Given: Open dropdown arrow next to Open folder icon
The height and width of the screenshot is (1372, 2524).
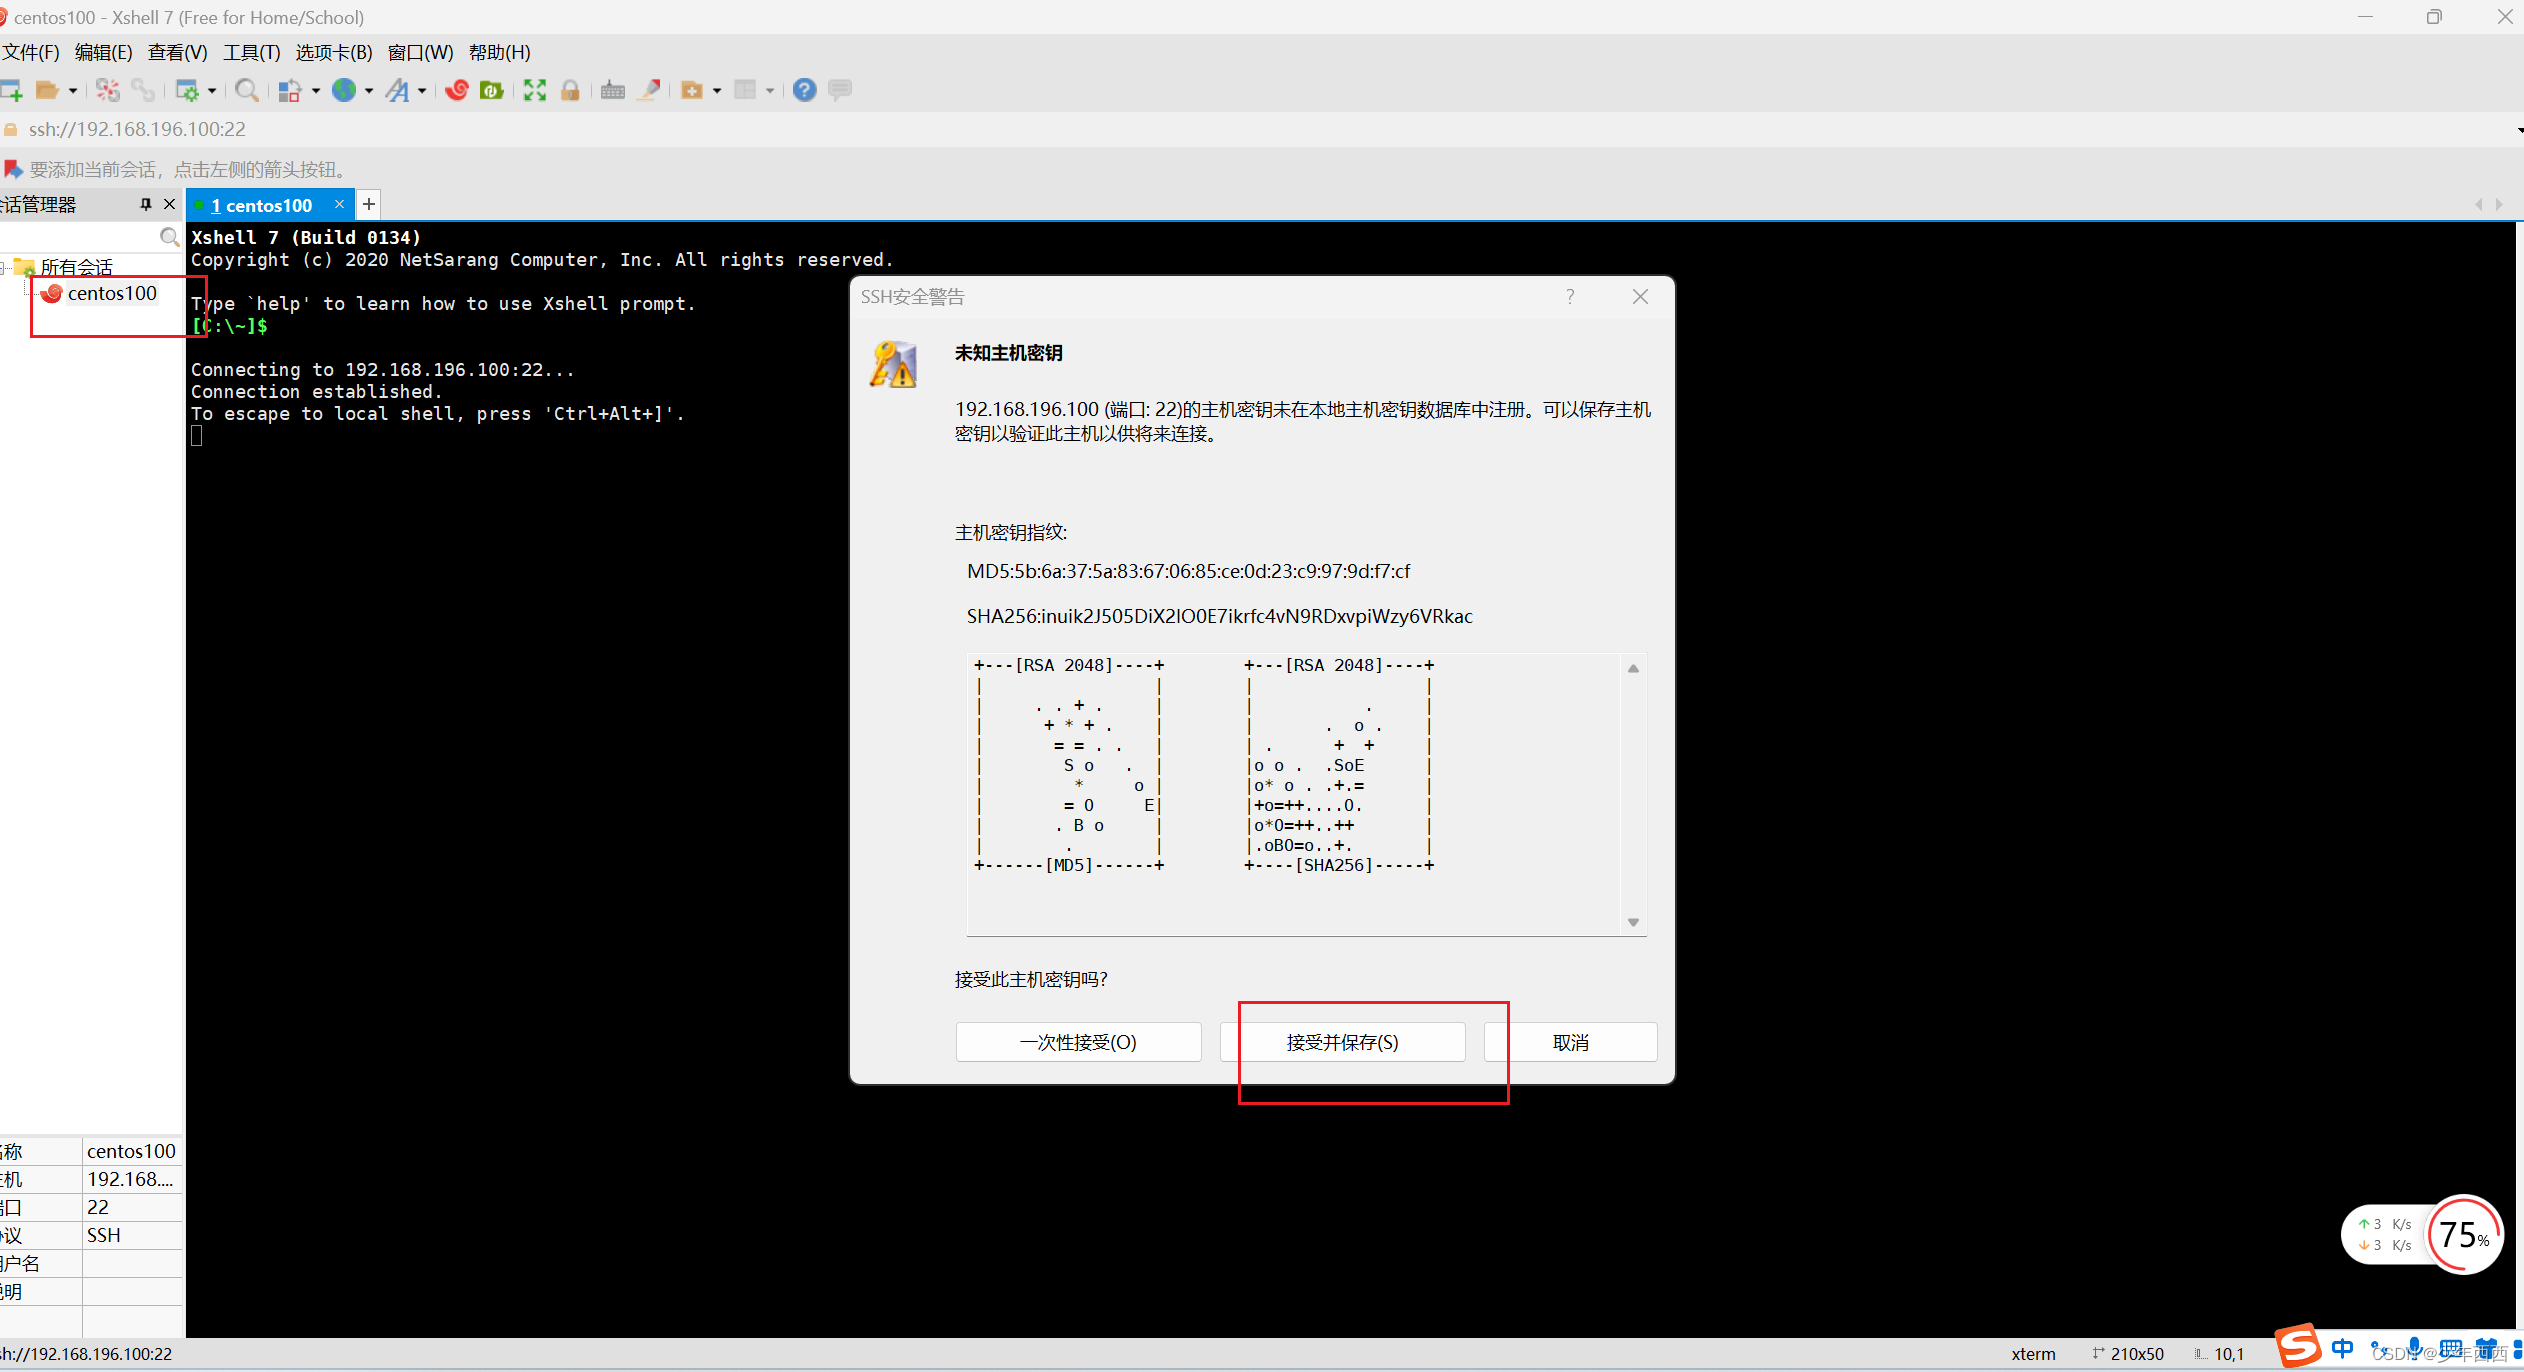Looking at the screenshot, I should [x=73, y=91].
